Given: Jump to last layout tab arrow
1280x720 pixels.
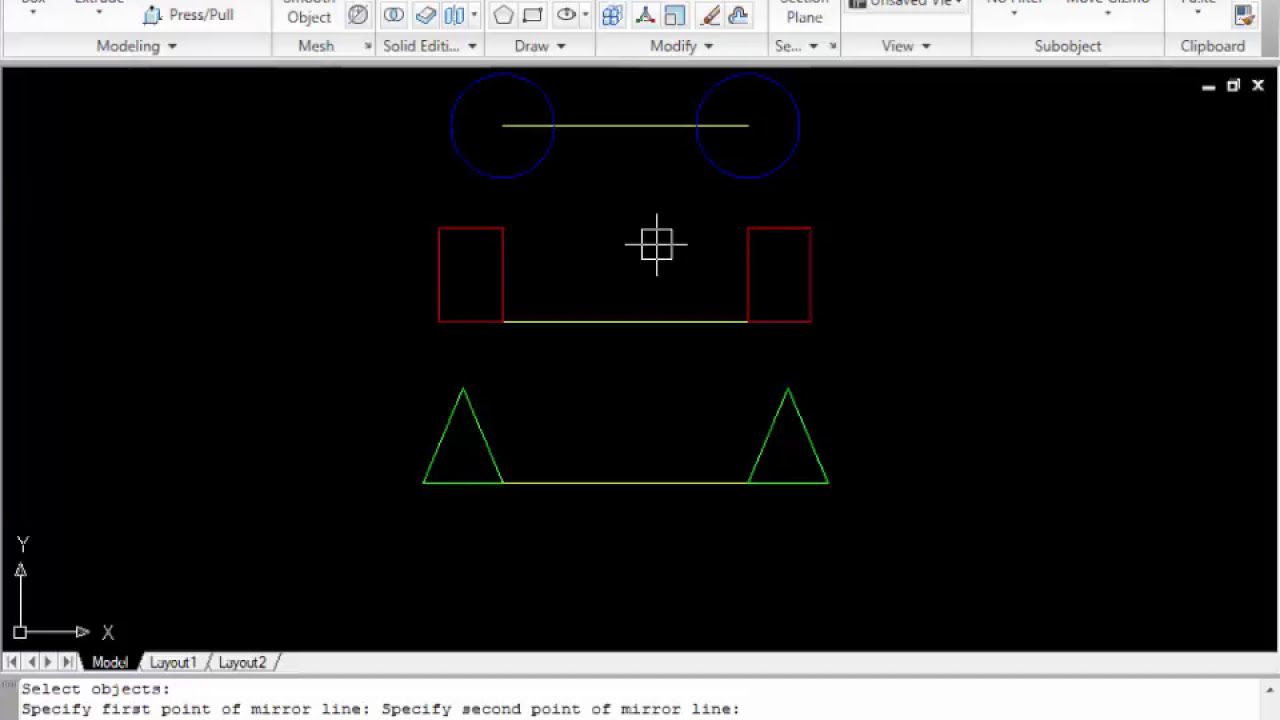Looking at the screenshot, I should coord(67,662).
